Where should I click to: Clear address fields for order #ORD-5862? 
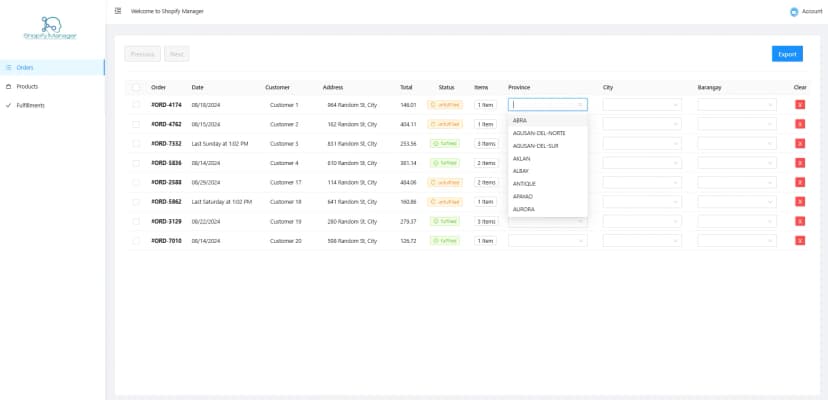(x=800, y=202)
